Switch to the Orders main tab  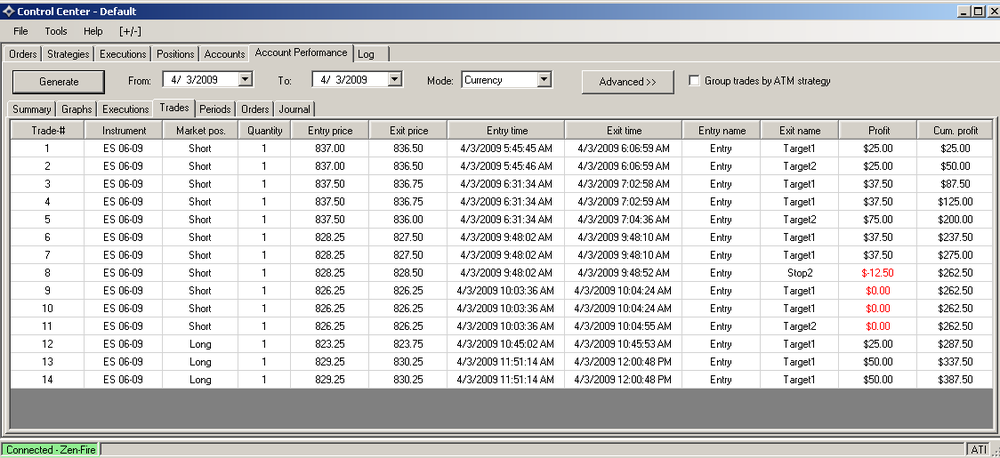[x=23, y=54]
